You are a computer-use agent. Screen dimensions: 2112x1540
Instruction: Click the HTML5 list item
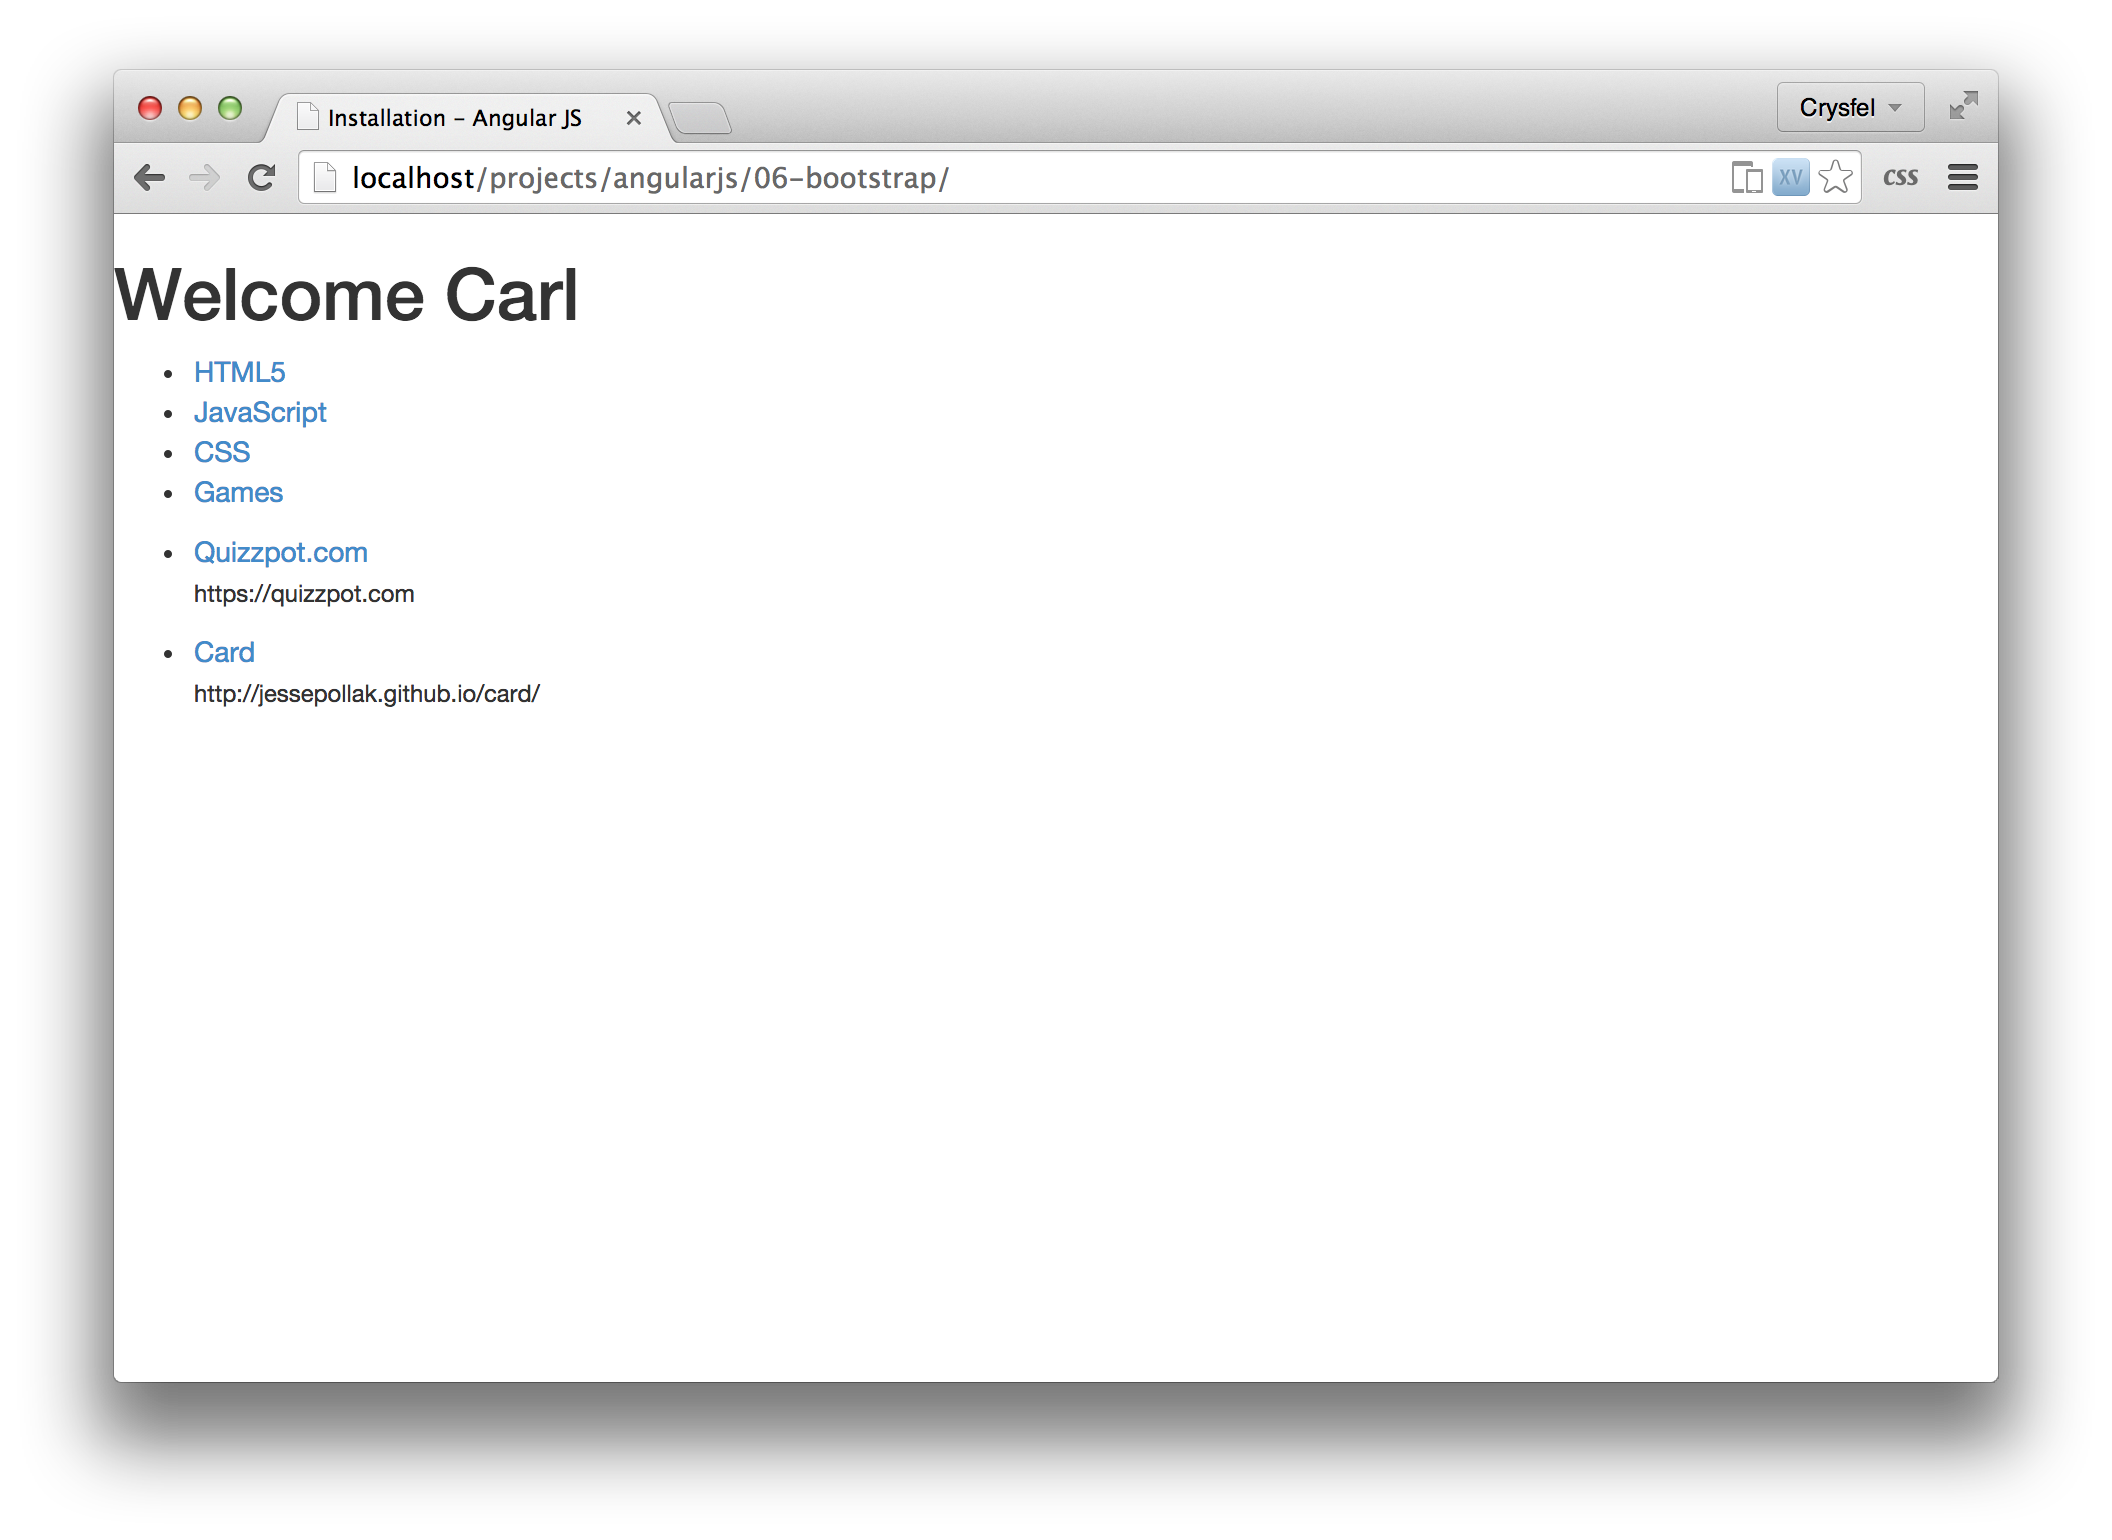[238, 371]
